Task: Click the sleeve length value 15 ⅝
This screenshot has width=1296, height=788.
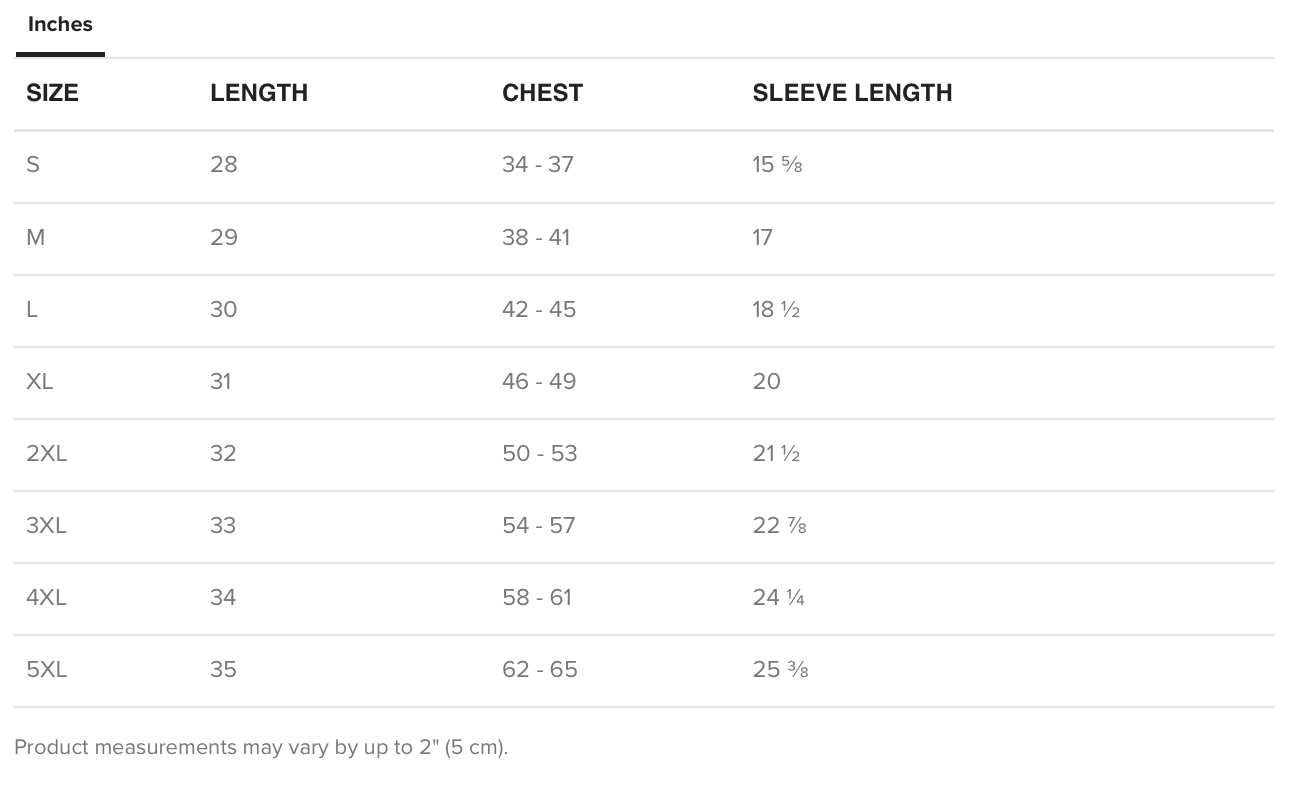Action: (778, 165)
